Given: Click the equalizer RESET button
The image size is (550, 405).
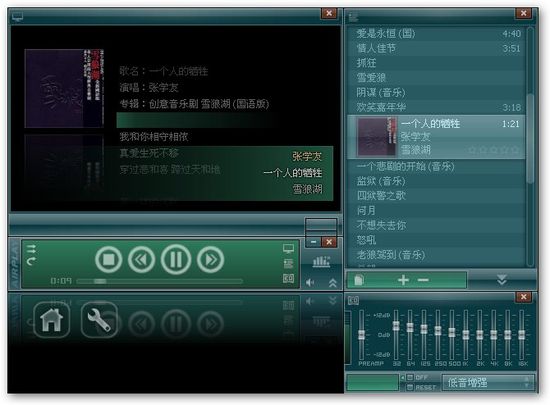Looking at the screenshot, I should click(421, 387).
